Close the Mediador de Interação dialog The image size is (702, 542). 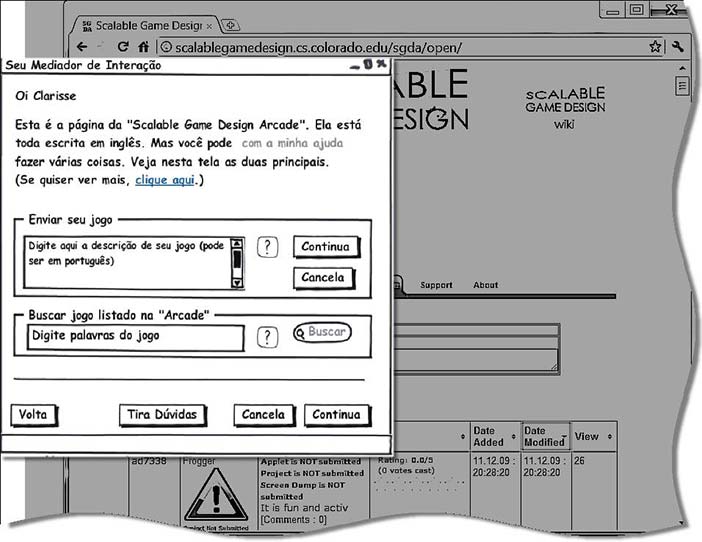pos(381,64)
